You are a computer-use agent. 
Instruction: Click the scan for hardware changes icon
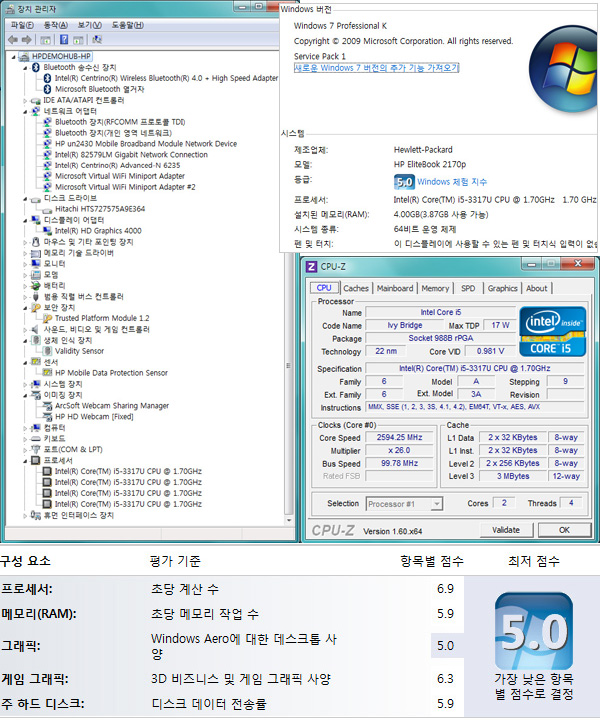[96, 40]
